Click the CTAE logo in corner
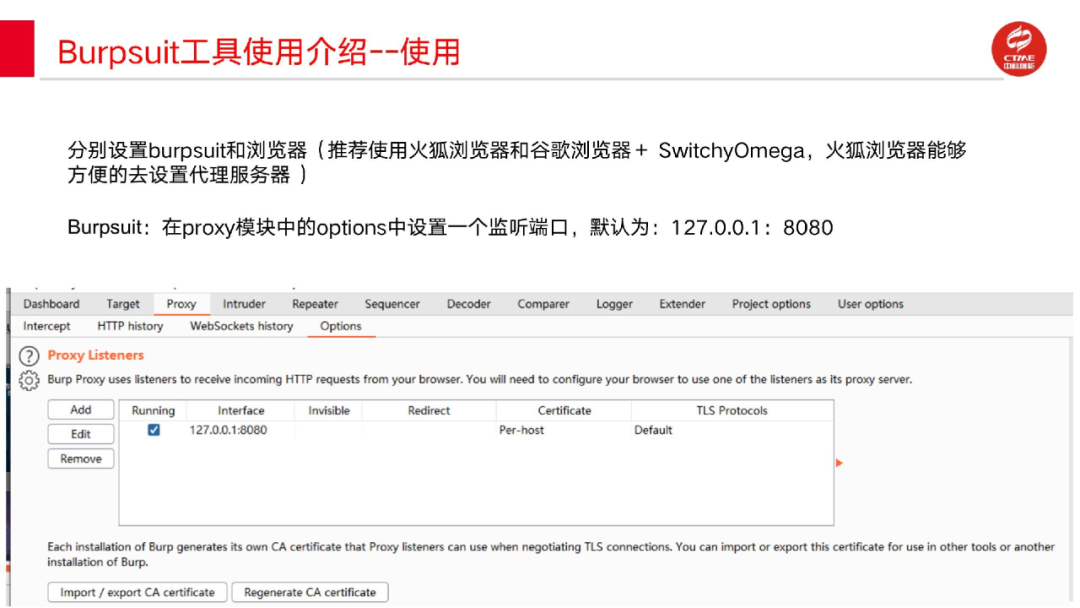Screen dimensions: 1080x608 tap(1019, 49)
